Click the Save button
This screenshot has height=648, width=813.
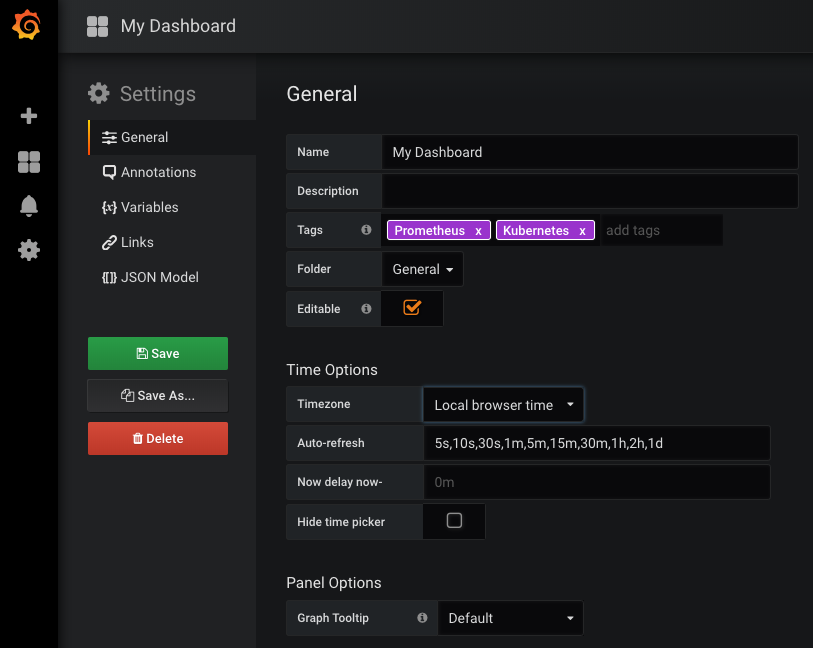(x=157, y=353)
